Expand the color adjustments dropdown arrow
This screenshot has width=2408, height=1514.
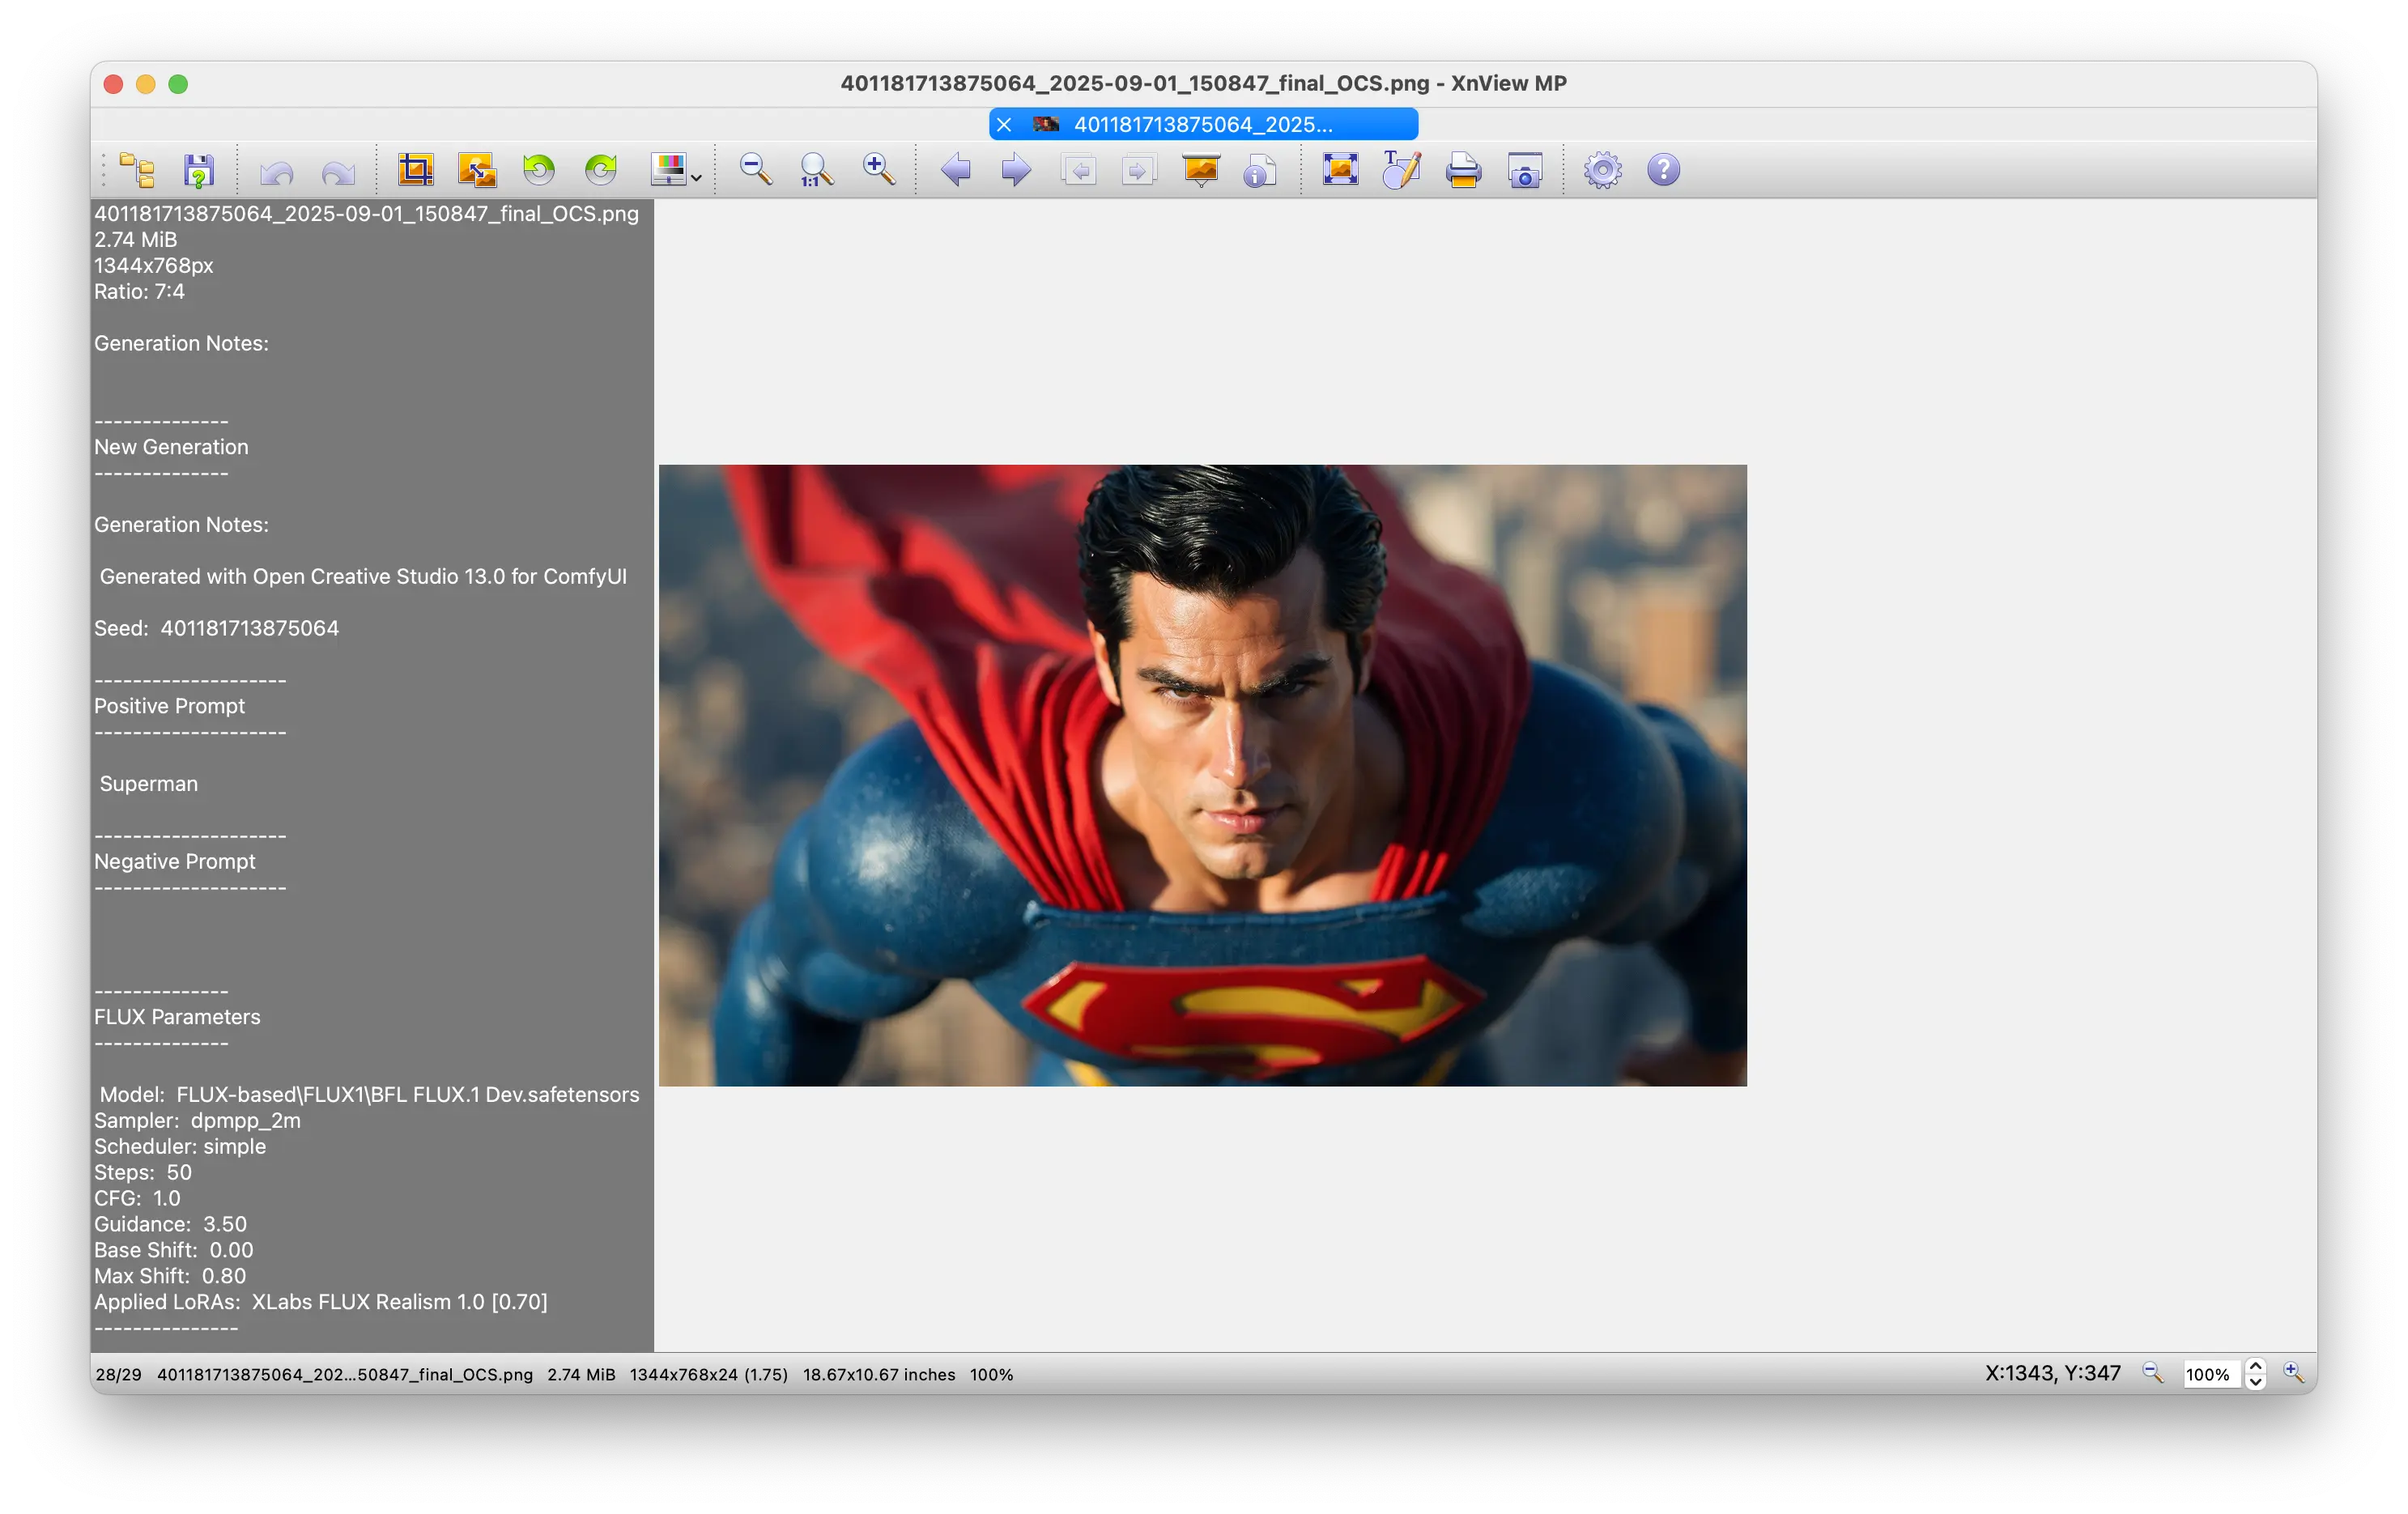[697, 177]
